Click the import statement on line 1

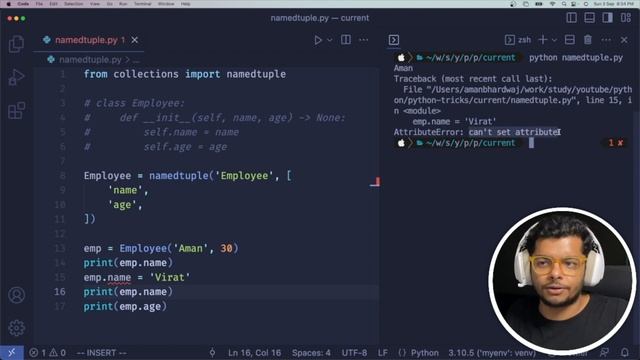[x=184, y=74]
